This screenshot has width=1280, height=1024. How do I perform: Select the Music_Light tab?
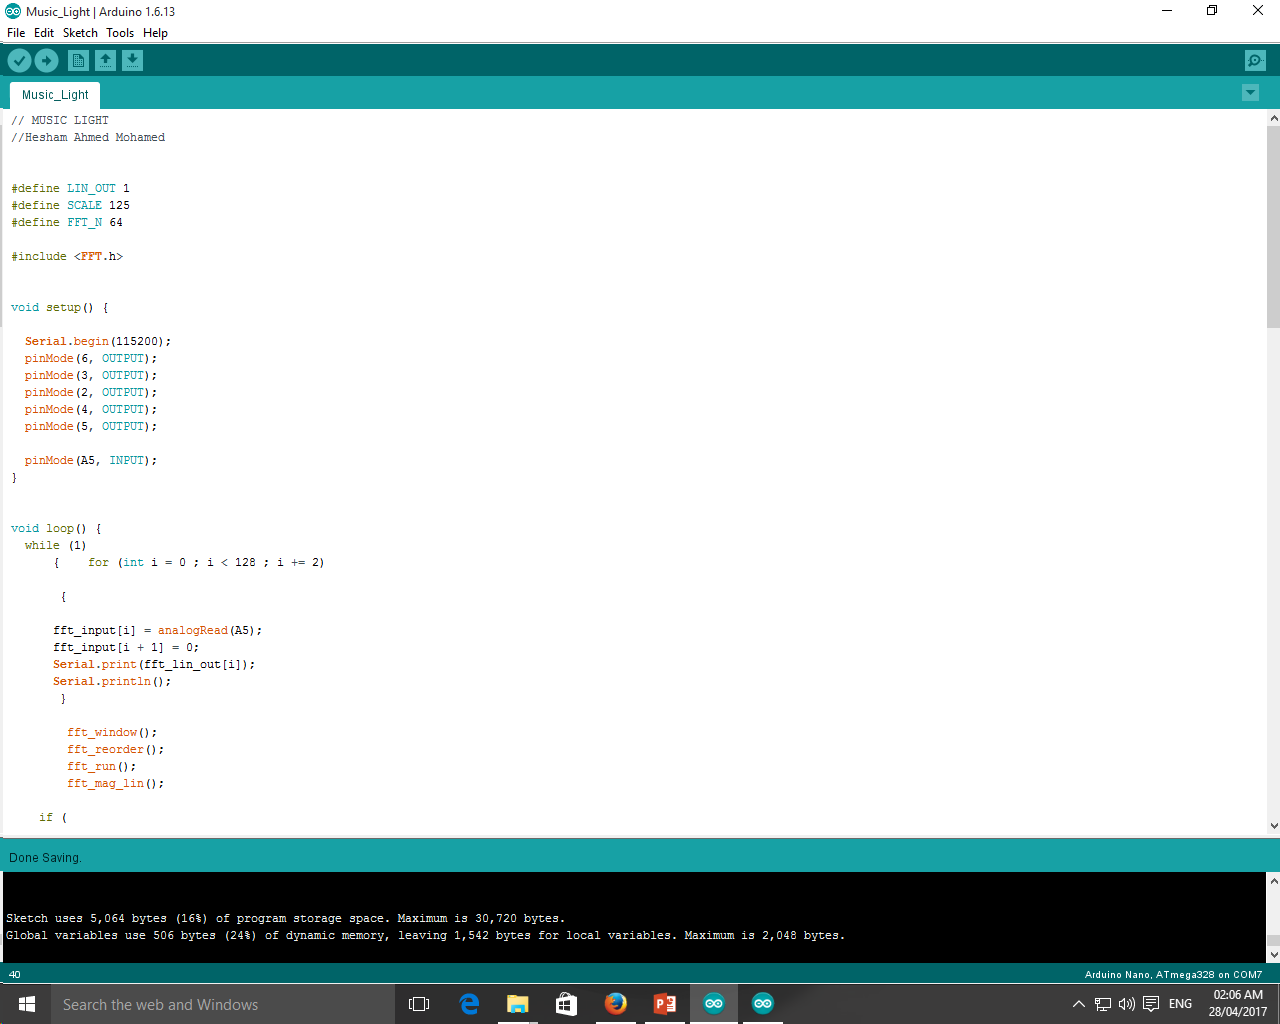pos(54,94)
